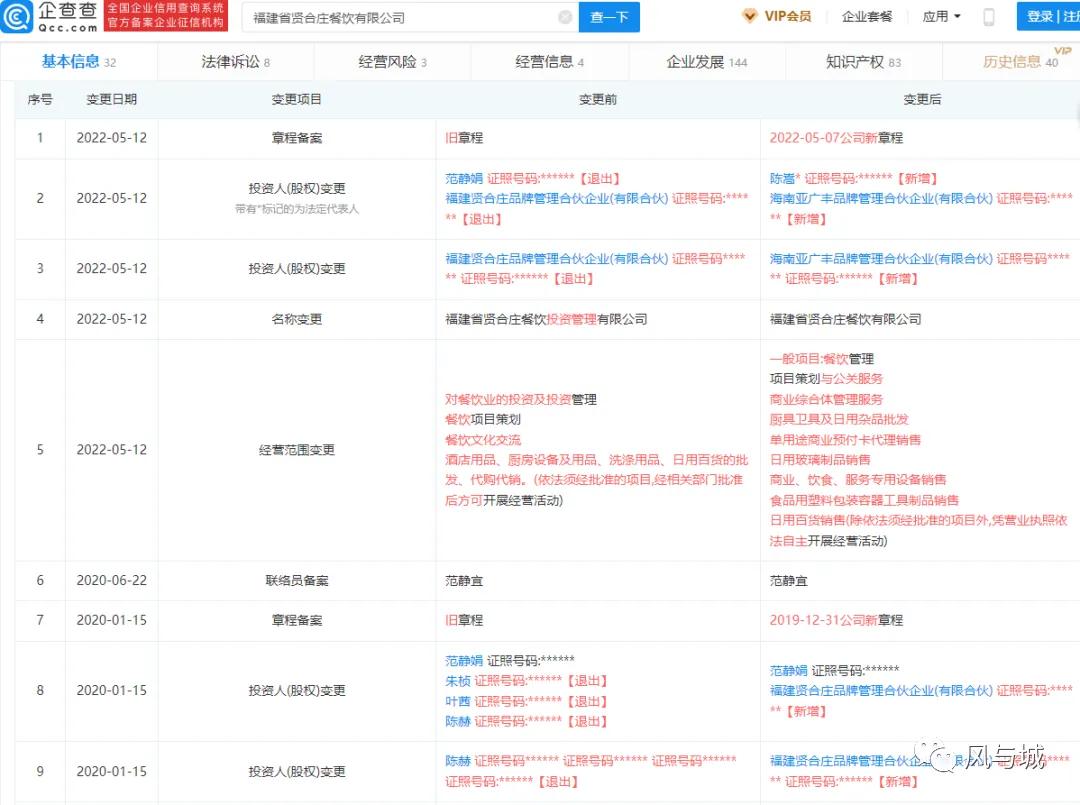1080x805 pixels.
Task: Open 朱桢 investor link in row 8
Action: click(x=457, y=681)
